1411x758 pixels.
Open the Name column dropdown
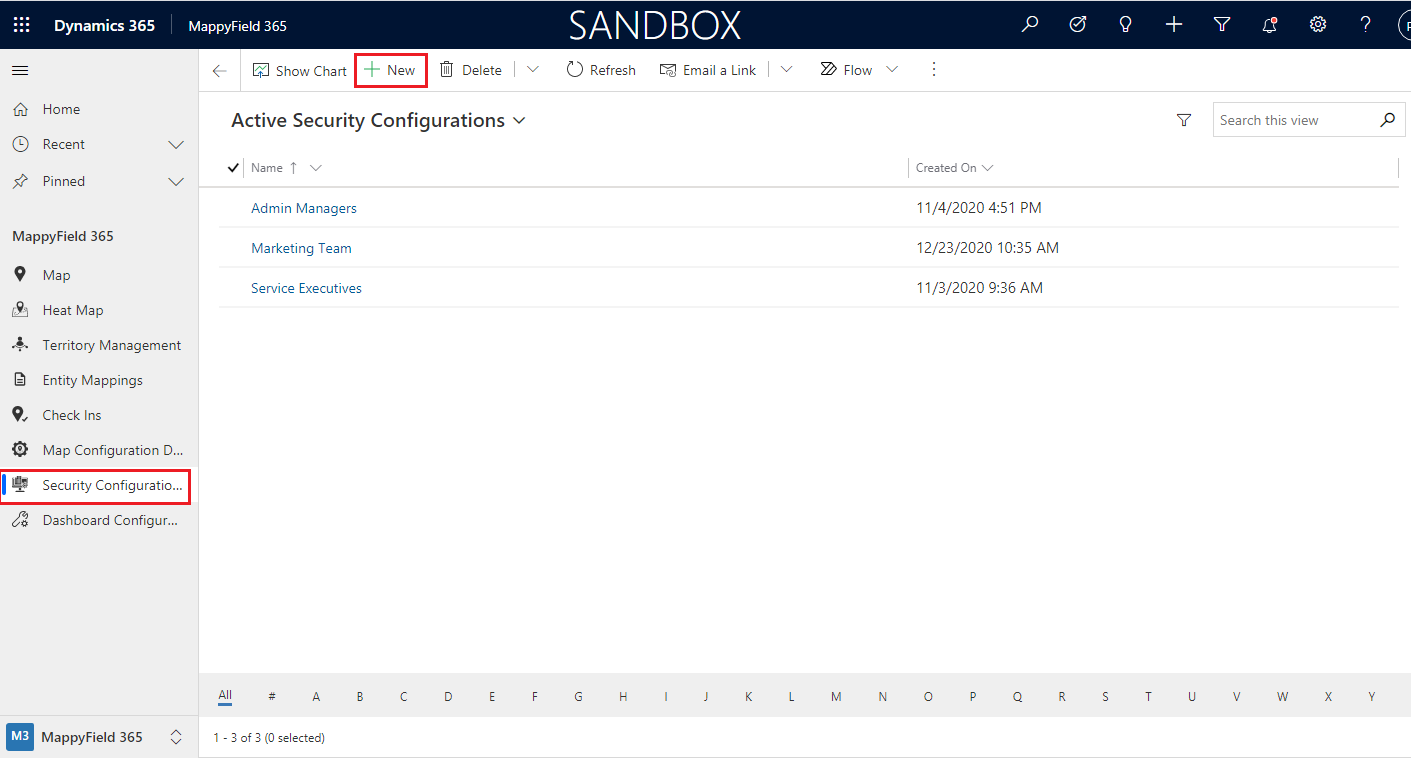(x=316, y=168)
